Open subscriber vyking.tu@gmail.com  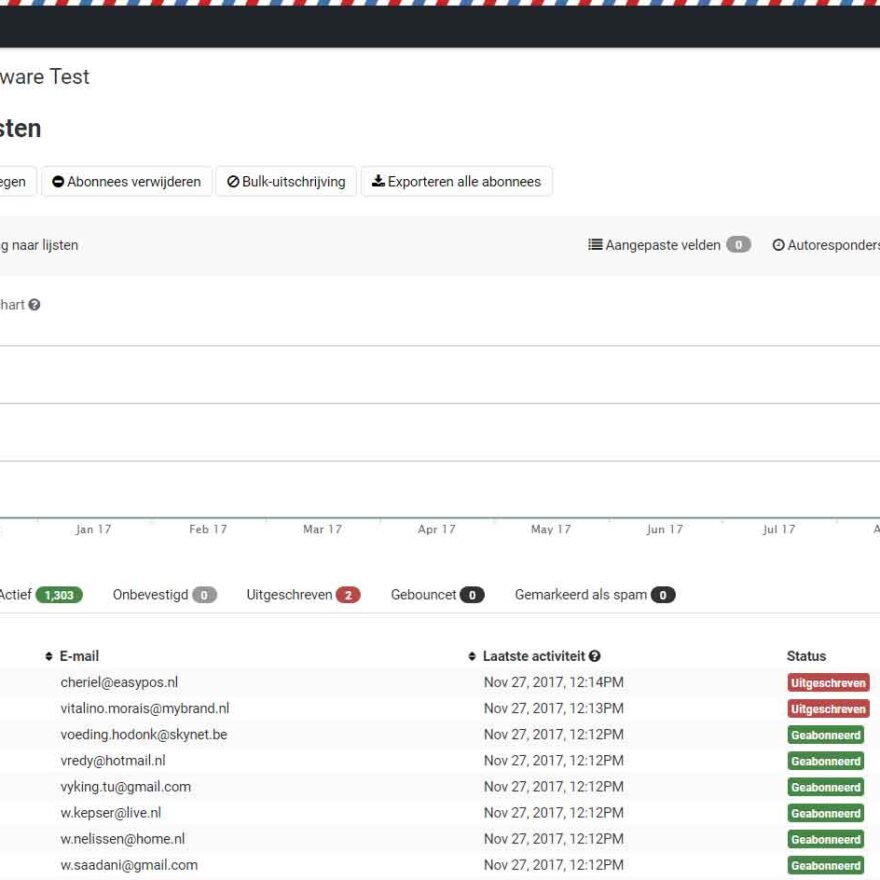point(126,787)
